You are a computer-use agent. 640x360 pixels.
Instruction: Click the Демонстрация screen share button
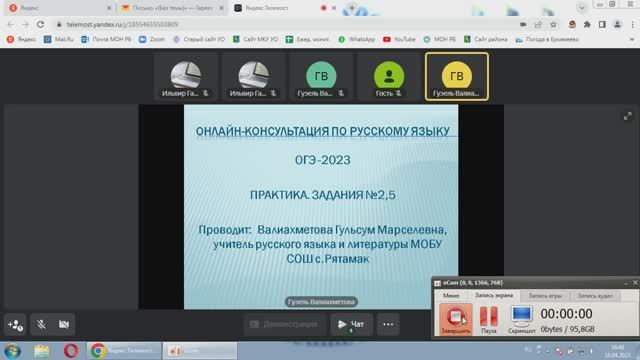pos(284,324)
